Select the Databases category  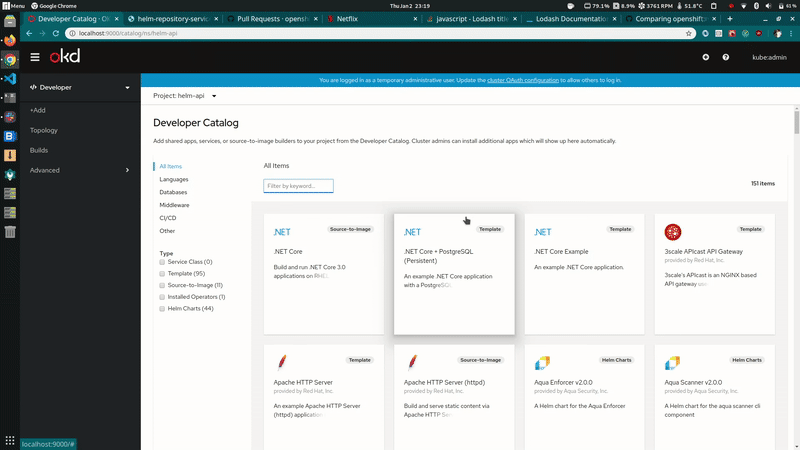173,192
